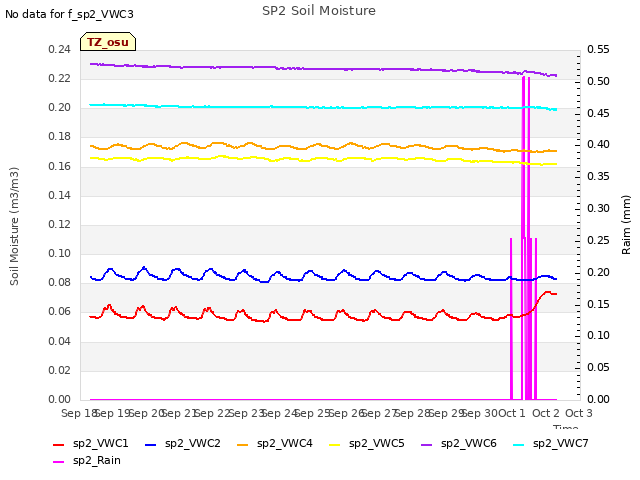The height and width of the screenshot is (480, 640).
Task: Select the sp2_VWC2 legend label
Action: (193, 444)
